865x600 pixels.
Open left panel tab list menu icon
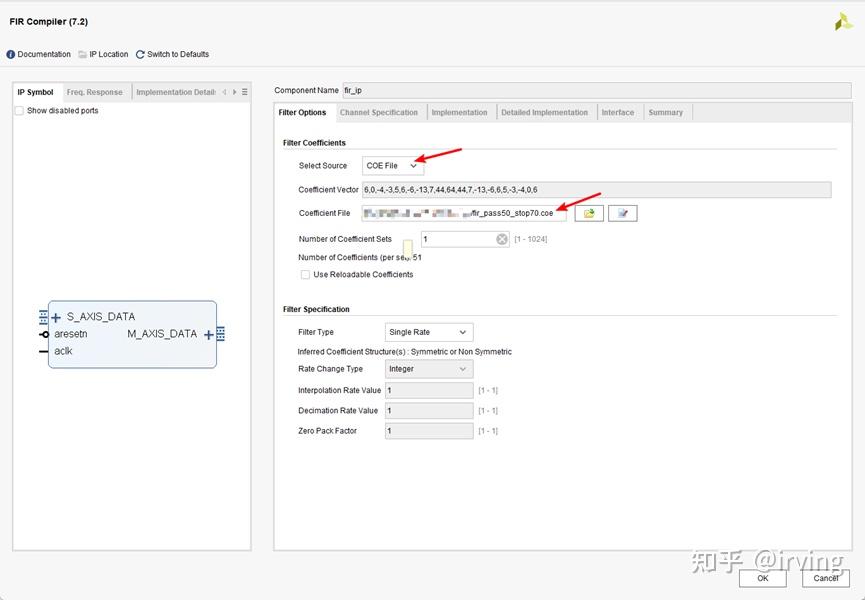pyautogui.click(x=245, y=92)
